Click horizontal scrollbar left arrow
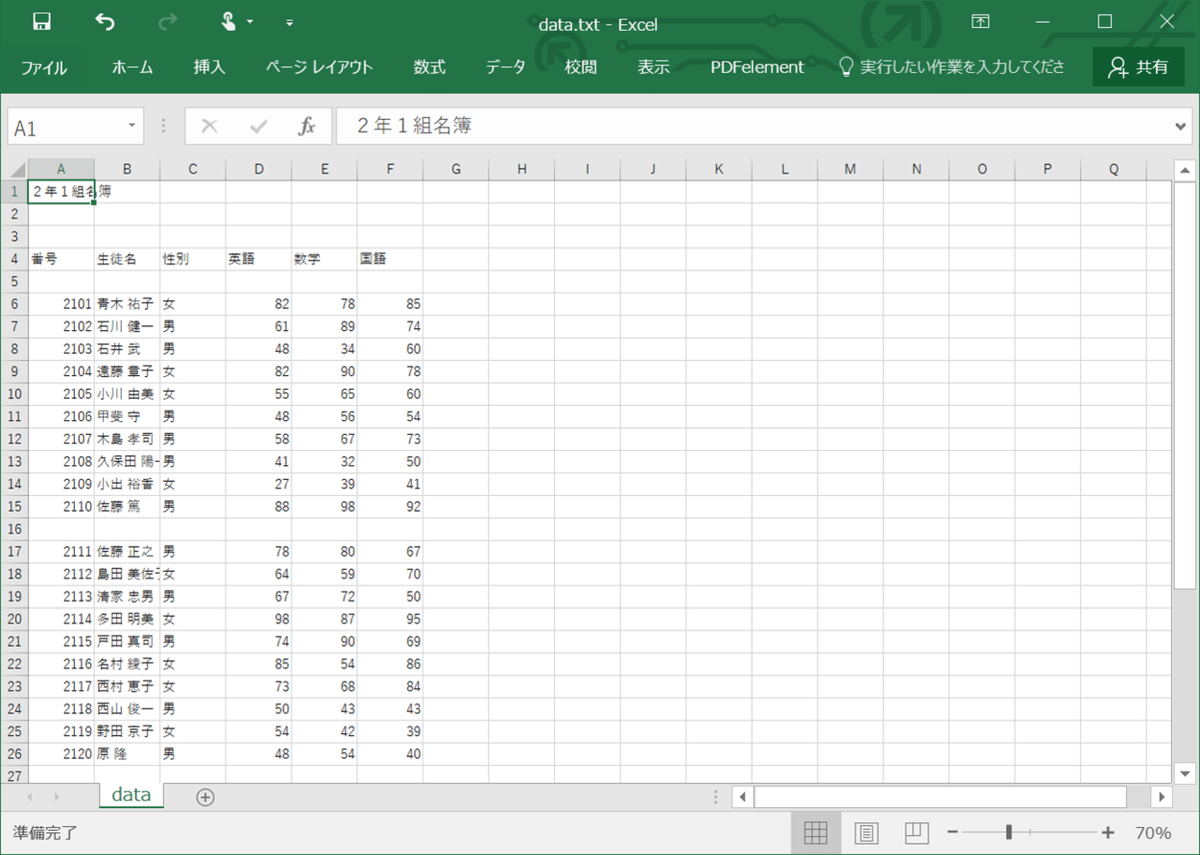1200x855 pixels. pyautogui.click(x=743, y=797)
